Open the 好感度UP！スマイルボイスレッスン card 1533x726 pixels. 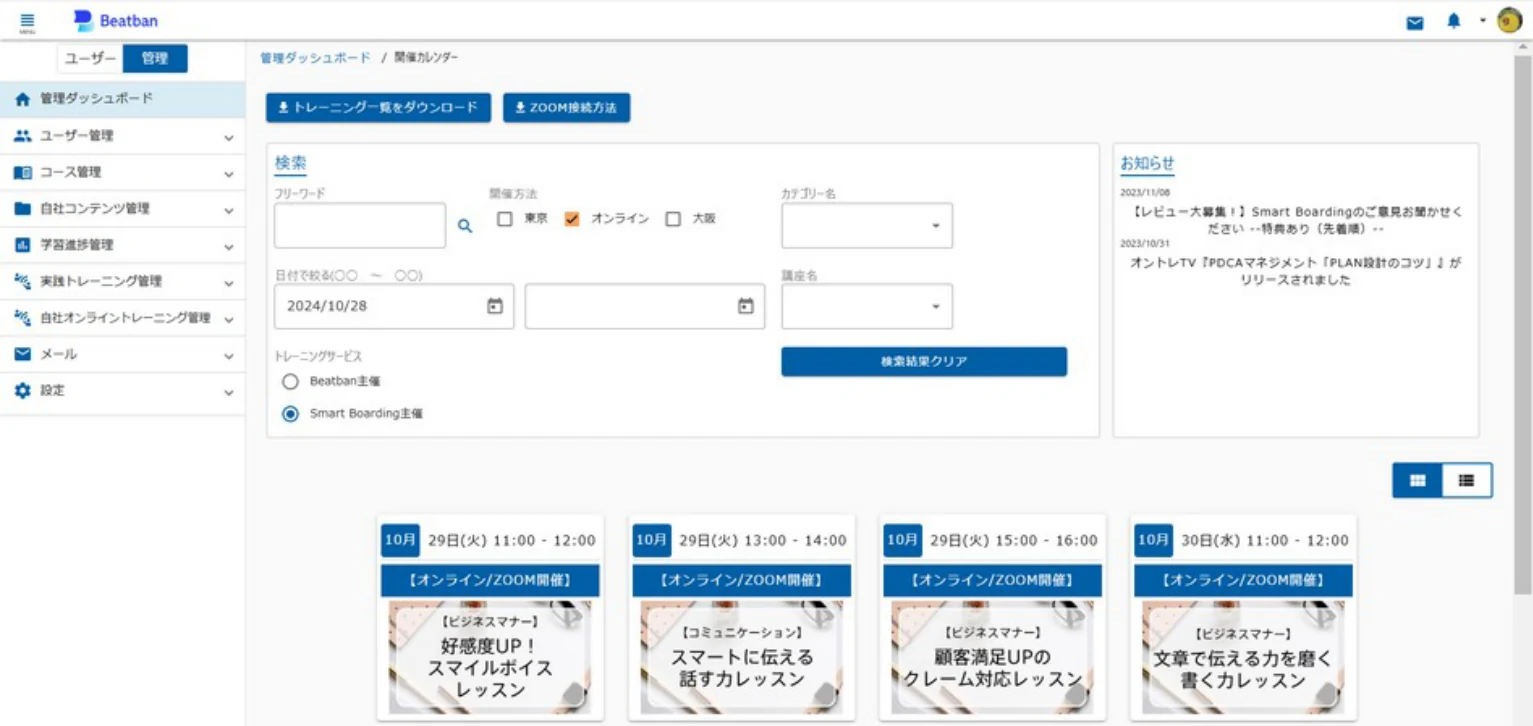(490, 617)
